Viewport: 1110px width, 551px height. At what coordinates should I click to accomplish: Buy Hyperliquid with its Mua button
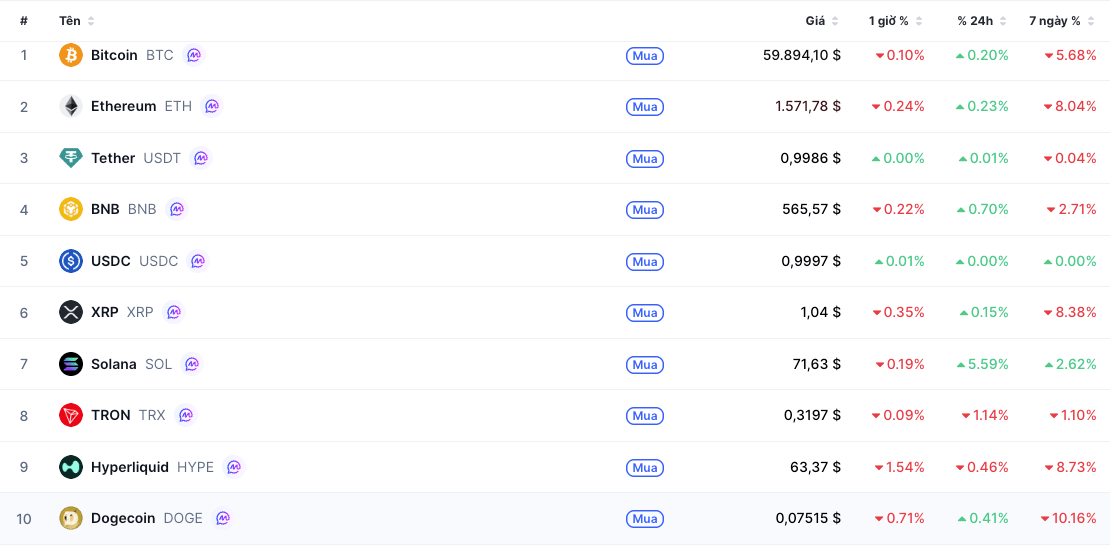645,467
